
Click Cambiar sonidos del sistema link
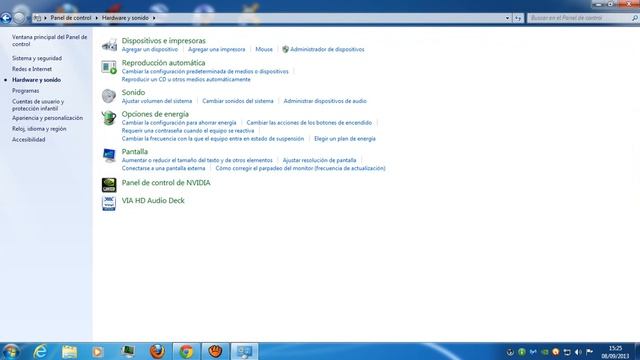coord(238,101)
